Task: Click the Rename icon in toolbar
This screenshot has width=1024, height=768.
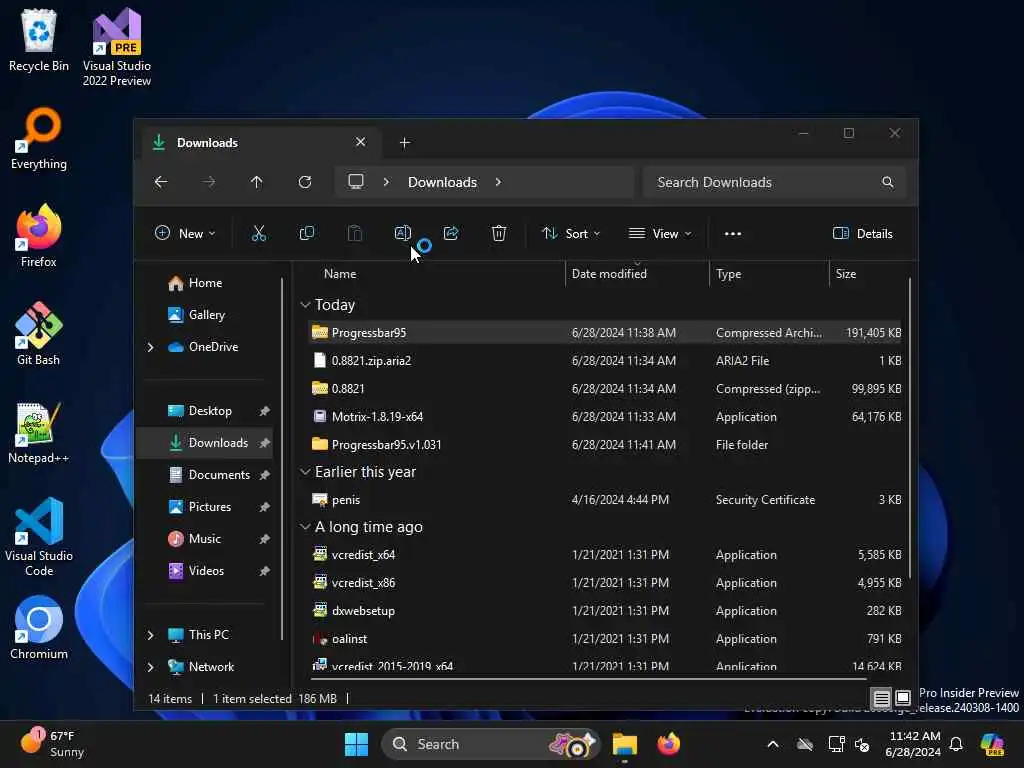Action: [x=402, y=233]
